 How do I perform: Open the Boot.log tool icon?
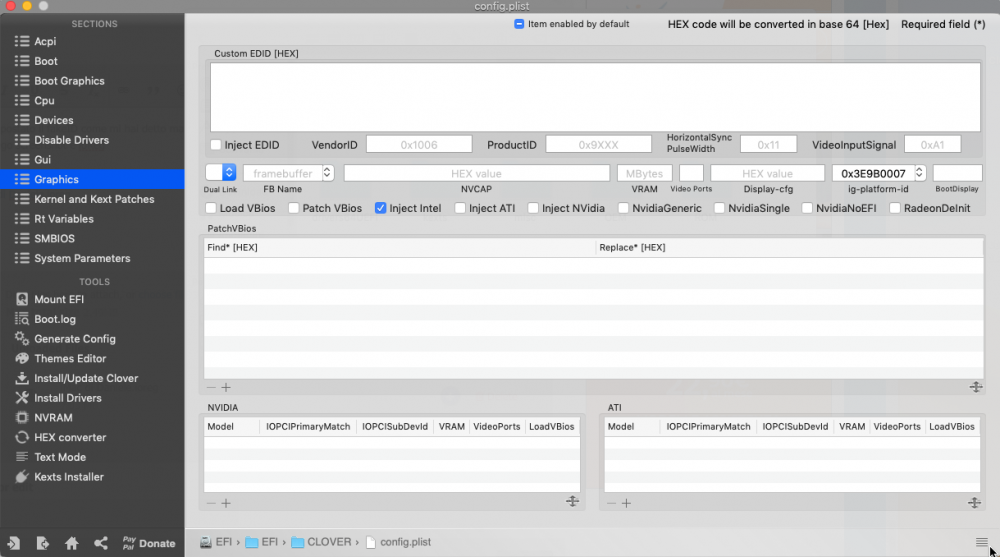pos(22,319)
